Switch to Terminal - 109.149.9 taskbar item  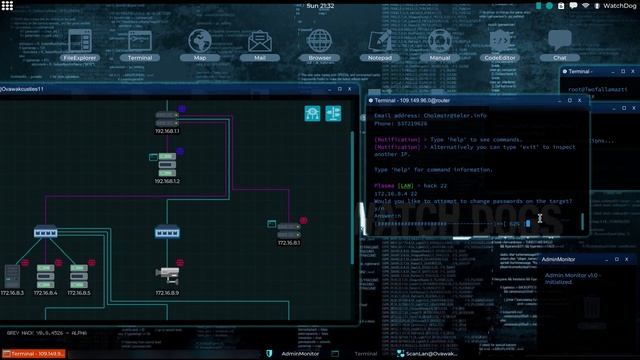34,354
